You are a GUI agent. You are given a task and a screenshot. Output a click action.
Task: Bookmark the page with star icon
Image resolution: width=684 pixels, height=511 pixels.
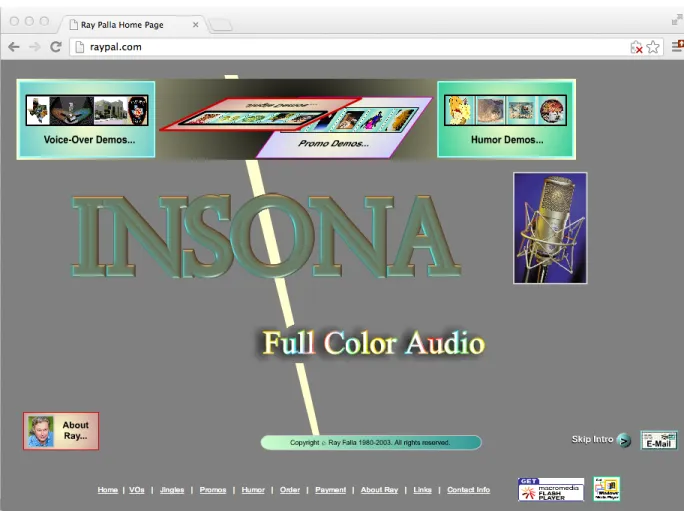pos(653,47)
